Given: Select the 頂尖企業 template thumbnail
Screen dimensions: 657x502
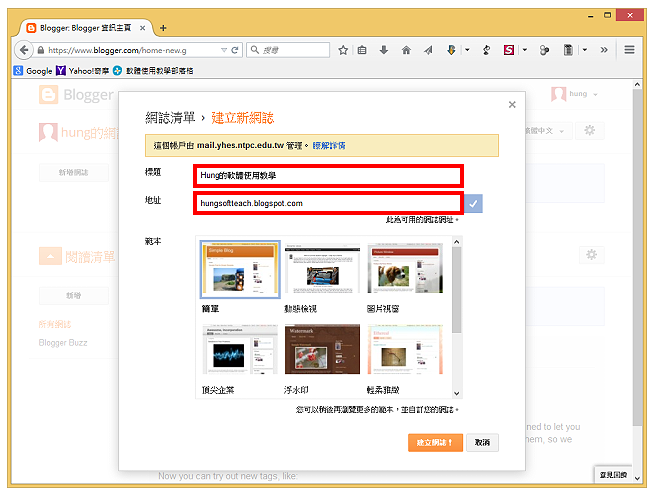Looking at the screenshot, I should [240, 349].
